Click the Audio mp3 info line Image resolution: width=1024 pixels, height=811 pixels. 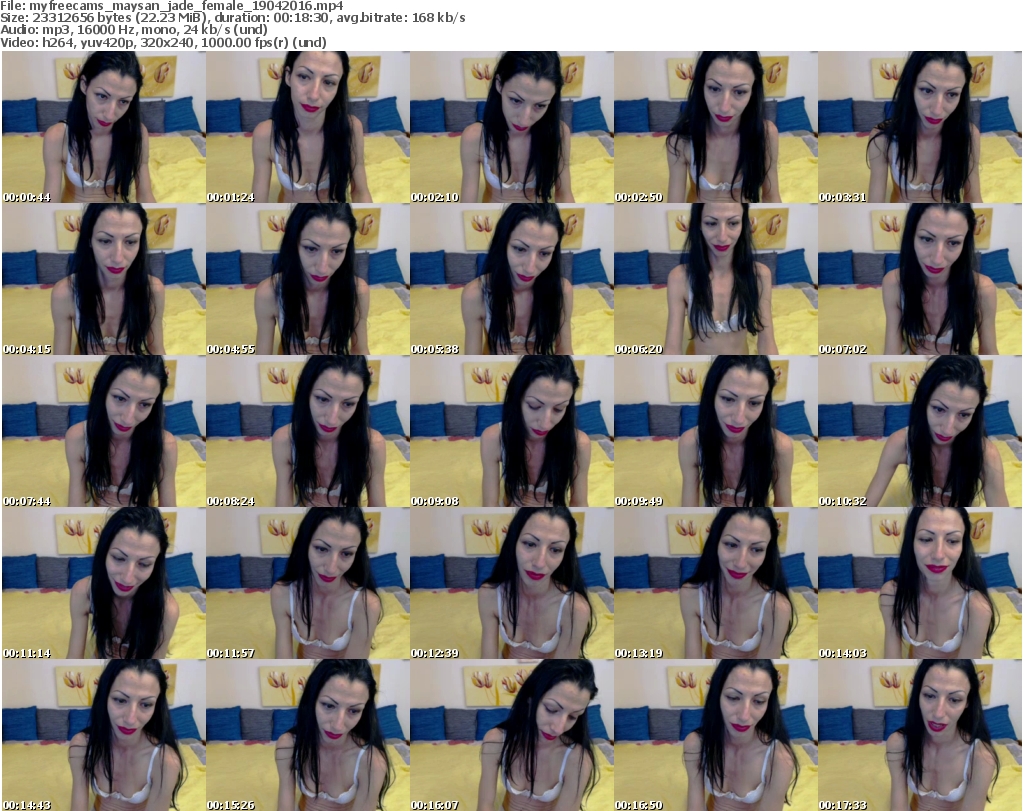(134, 30)
